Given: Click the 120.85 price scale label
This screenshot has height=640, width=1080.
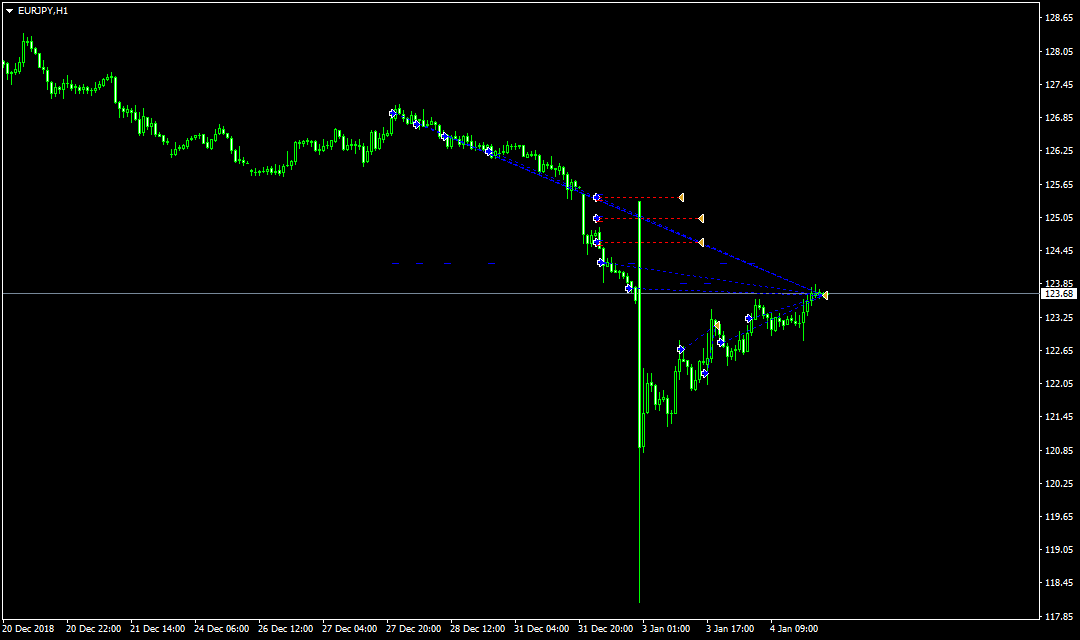Looking at the screenshot, I should (x=1059, y=451).
